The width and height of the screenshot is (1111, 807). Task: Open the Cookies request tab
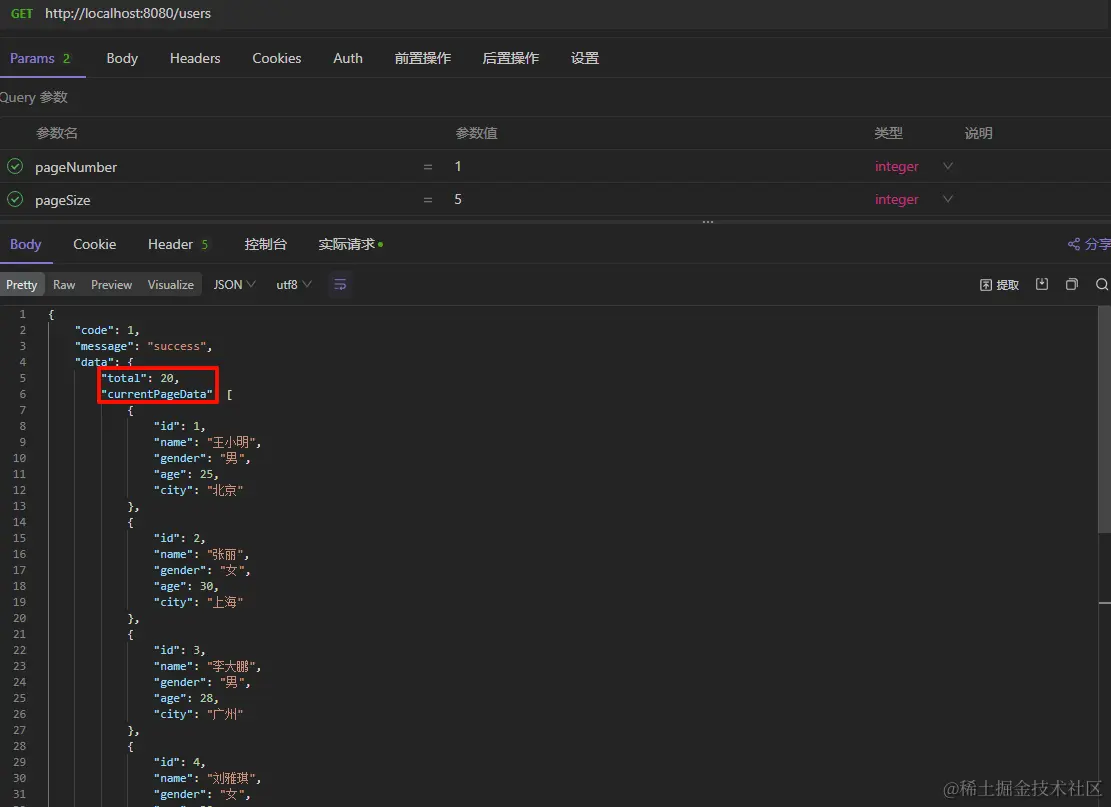click(276, 58)
